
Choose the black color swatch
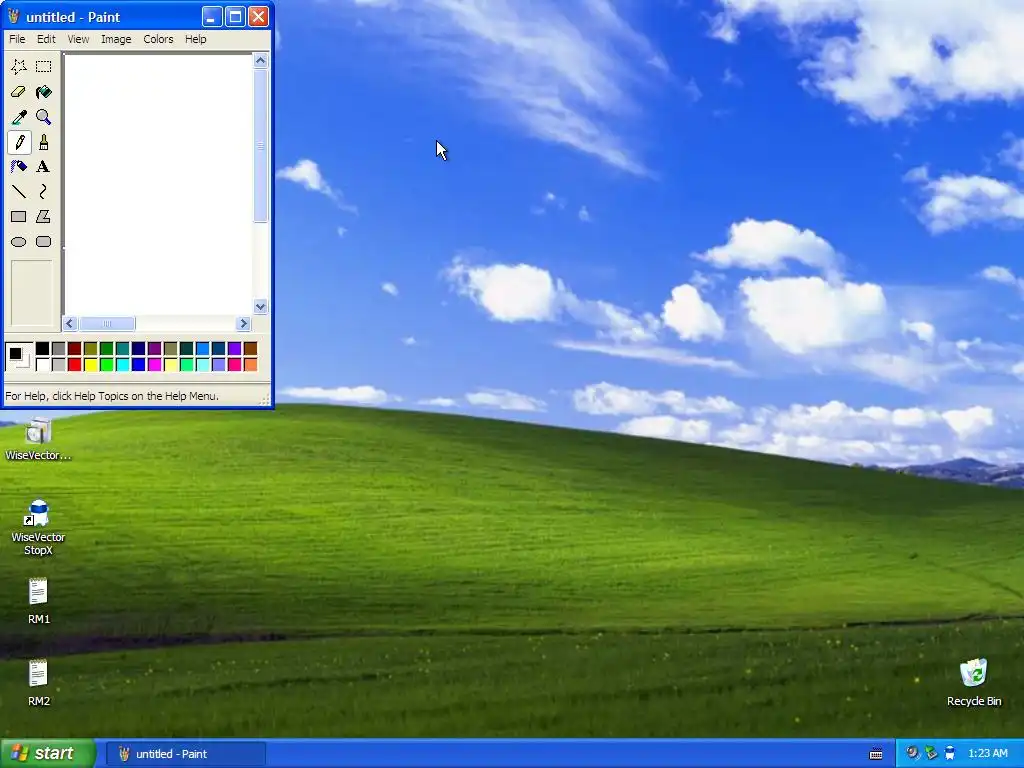click(x=42, y=349)
